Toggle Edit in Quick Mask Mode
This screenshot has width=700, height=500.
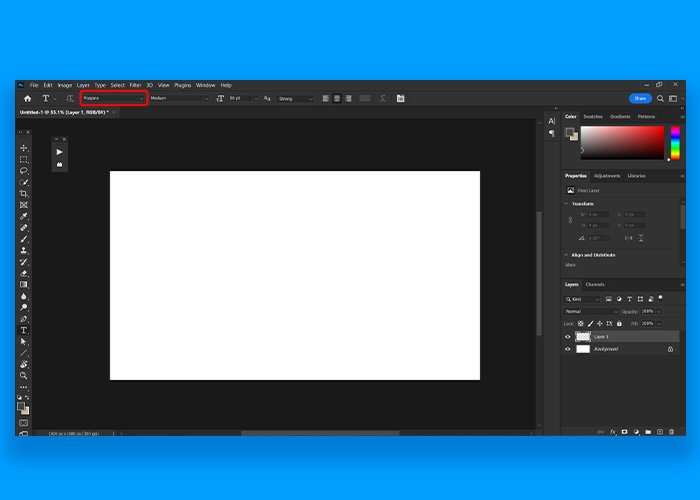24,423
